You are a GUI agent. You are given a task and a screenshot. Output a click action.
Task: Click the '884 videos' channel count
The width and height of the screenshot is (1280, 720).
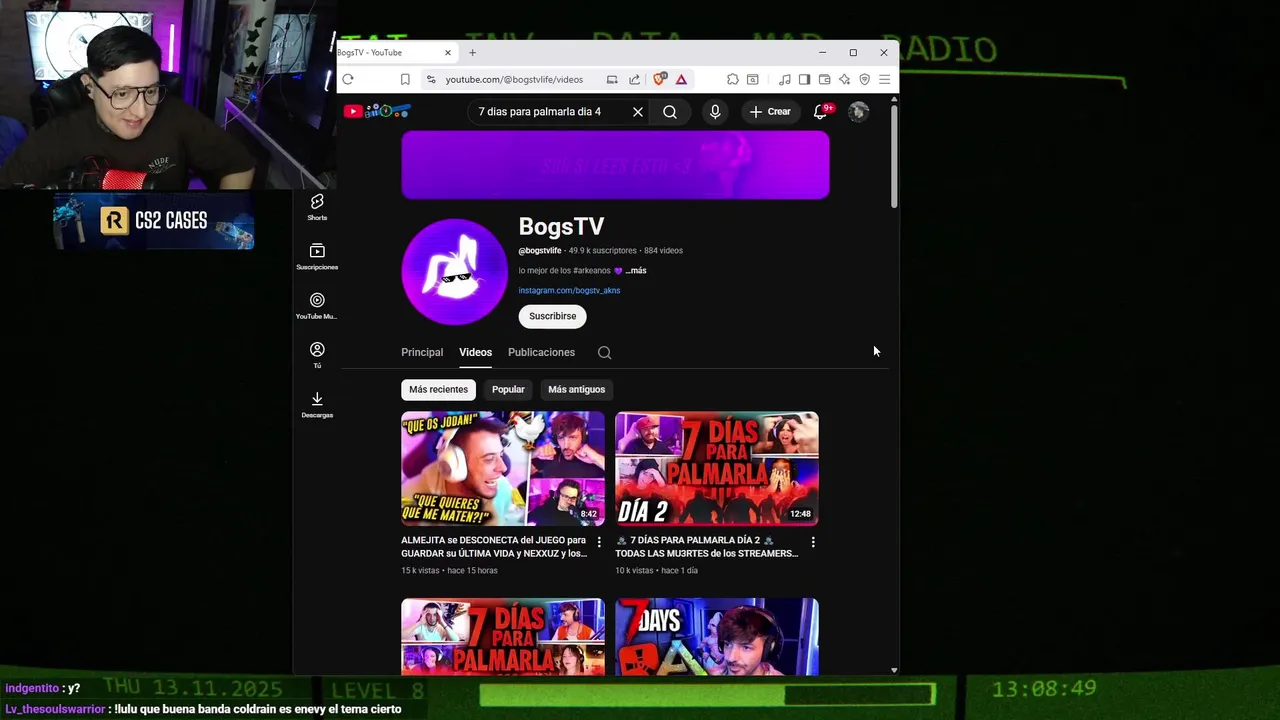tap(663, 251)
